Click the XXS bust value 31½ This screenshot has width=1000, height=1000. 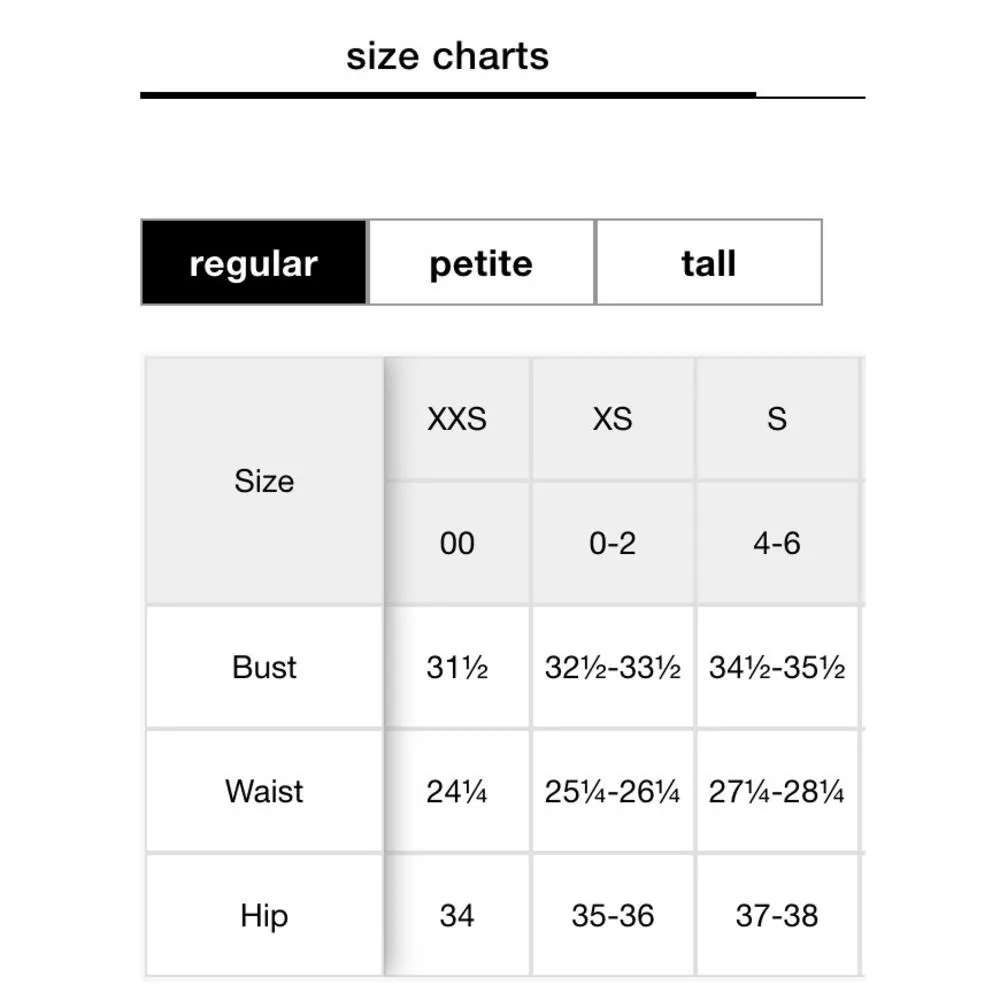(x=457, y=667)
